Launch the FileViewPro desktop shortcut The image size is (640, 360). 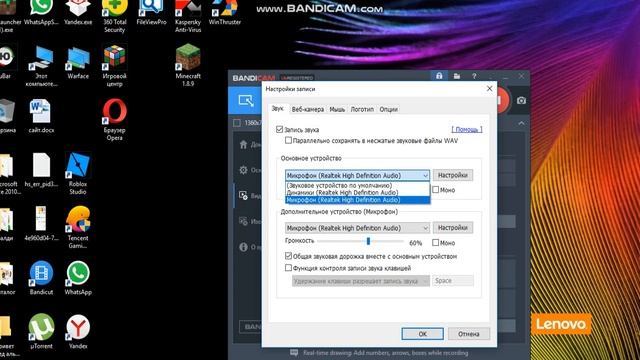tap(151, 12)
